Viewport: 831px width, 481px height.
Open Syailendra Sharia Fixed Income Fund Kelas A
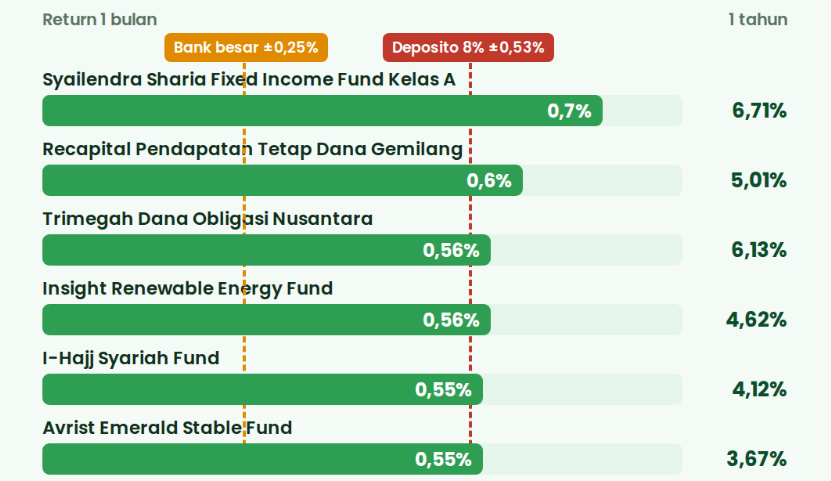pos(249,79)
